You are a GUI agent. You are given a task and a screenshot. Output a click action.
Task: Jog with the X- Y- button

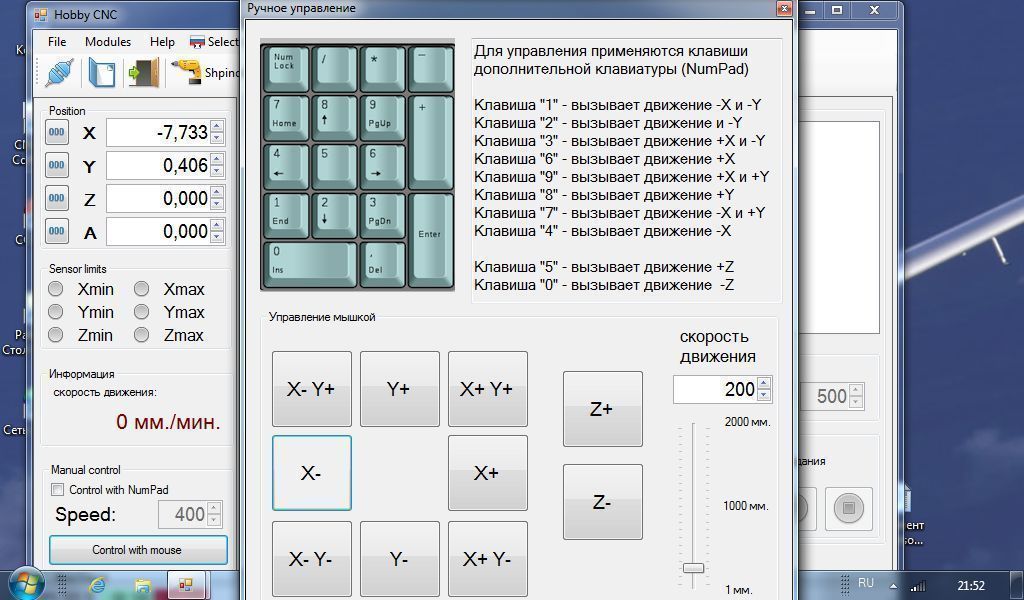pos(312,560)
